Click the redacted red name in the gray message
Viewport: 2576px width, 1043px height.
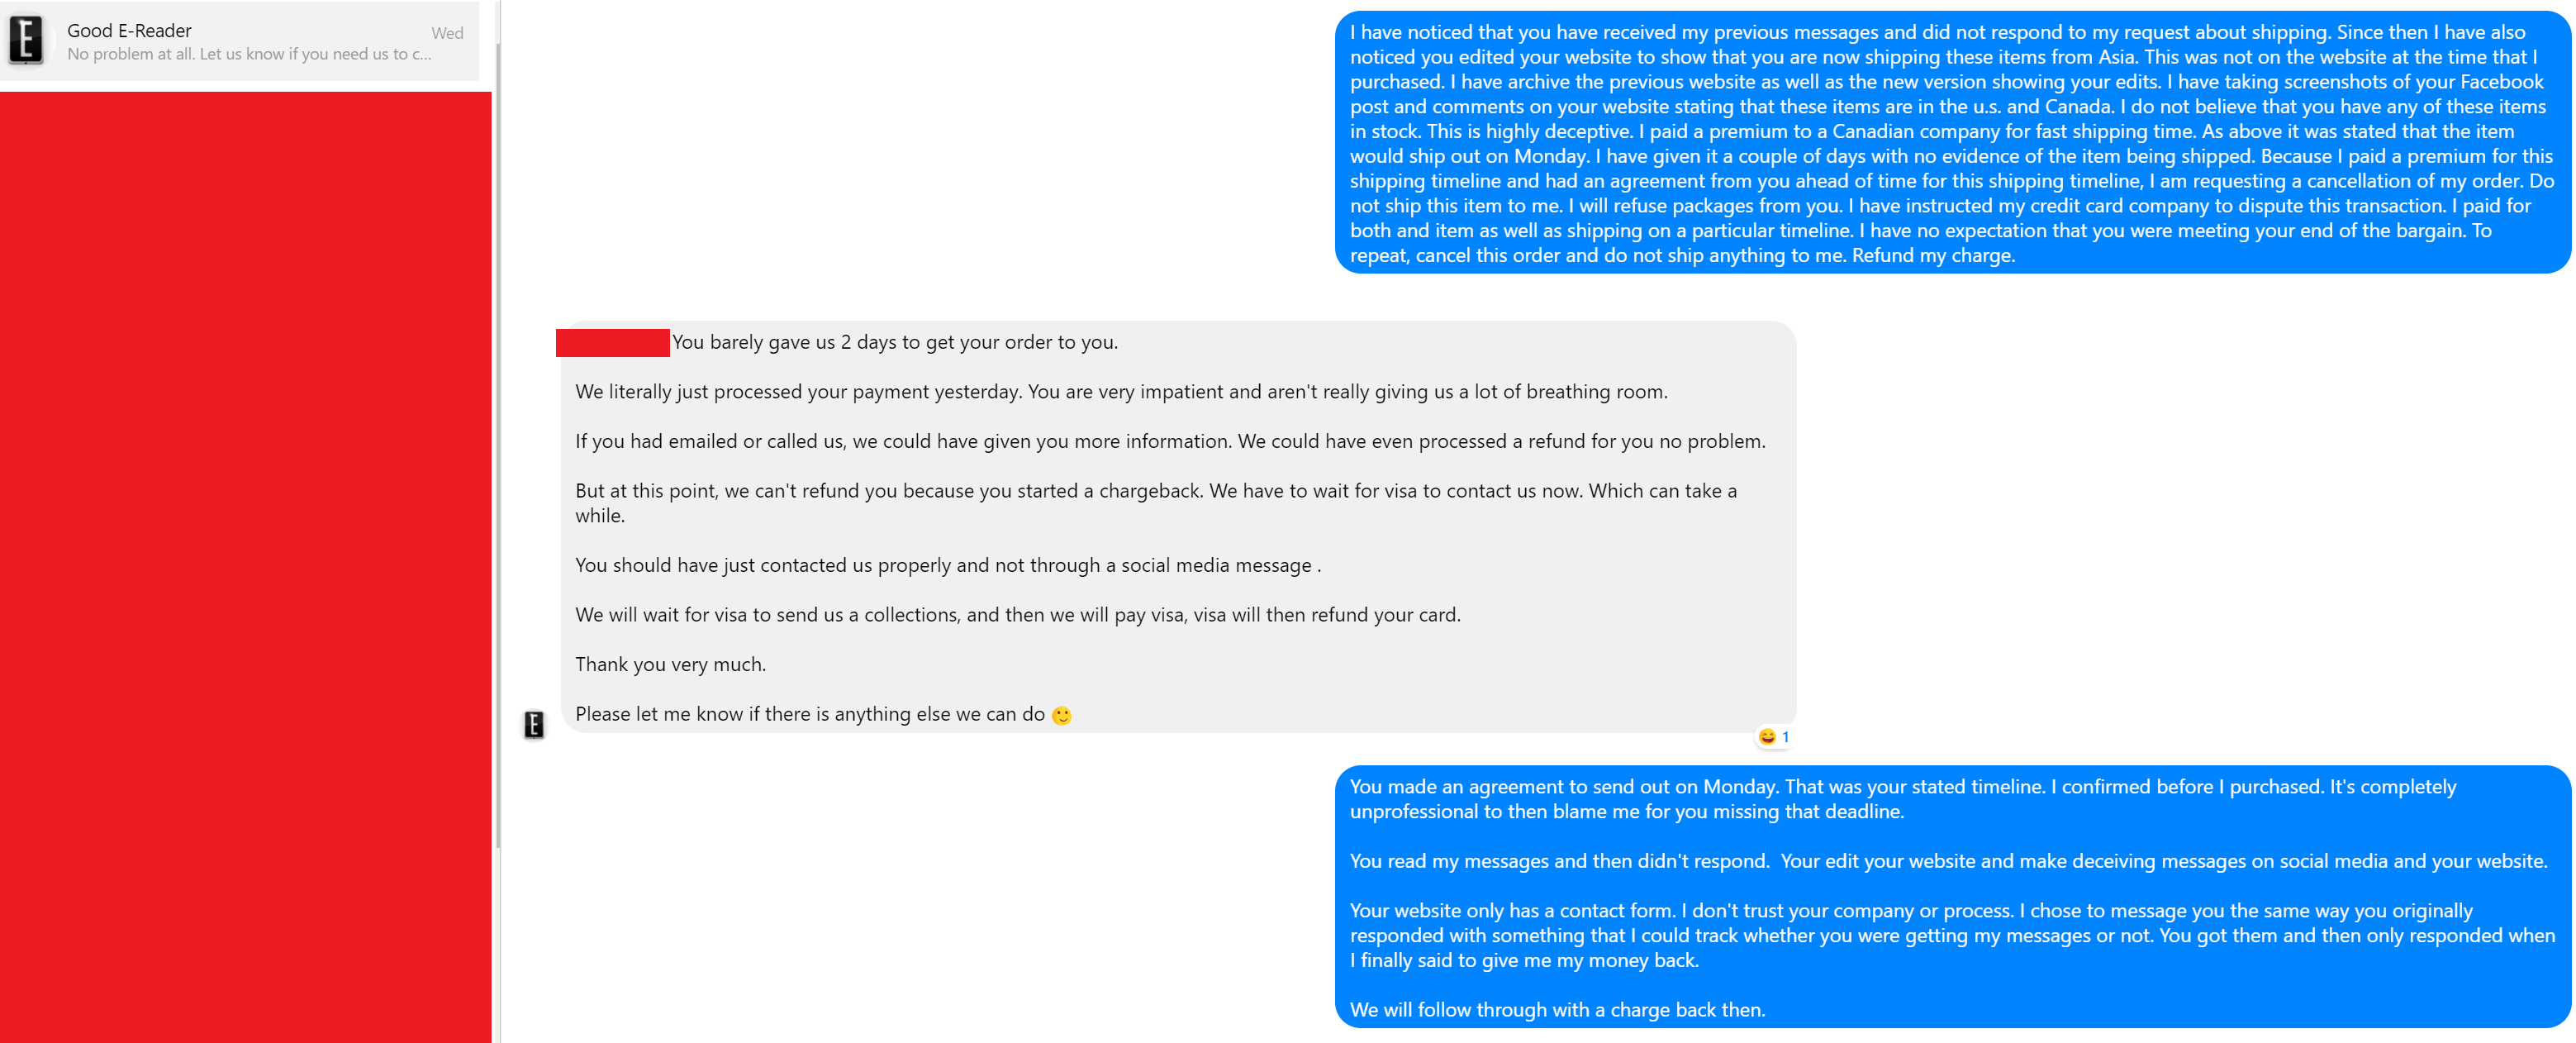click(x=612, y=342)
